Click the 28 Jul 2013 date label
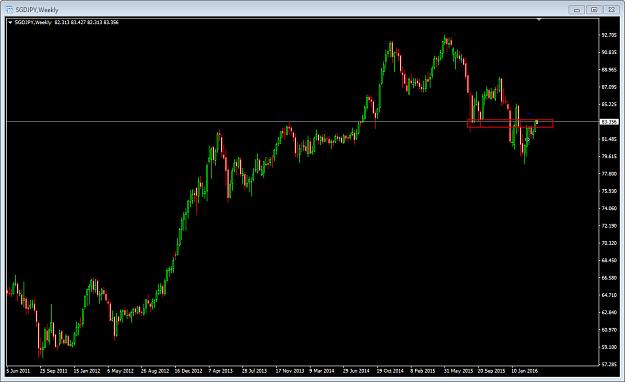Screen dimensions: 625x382 click(x=254, y=371)
